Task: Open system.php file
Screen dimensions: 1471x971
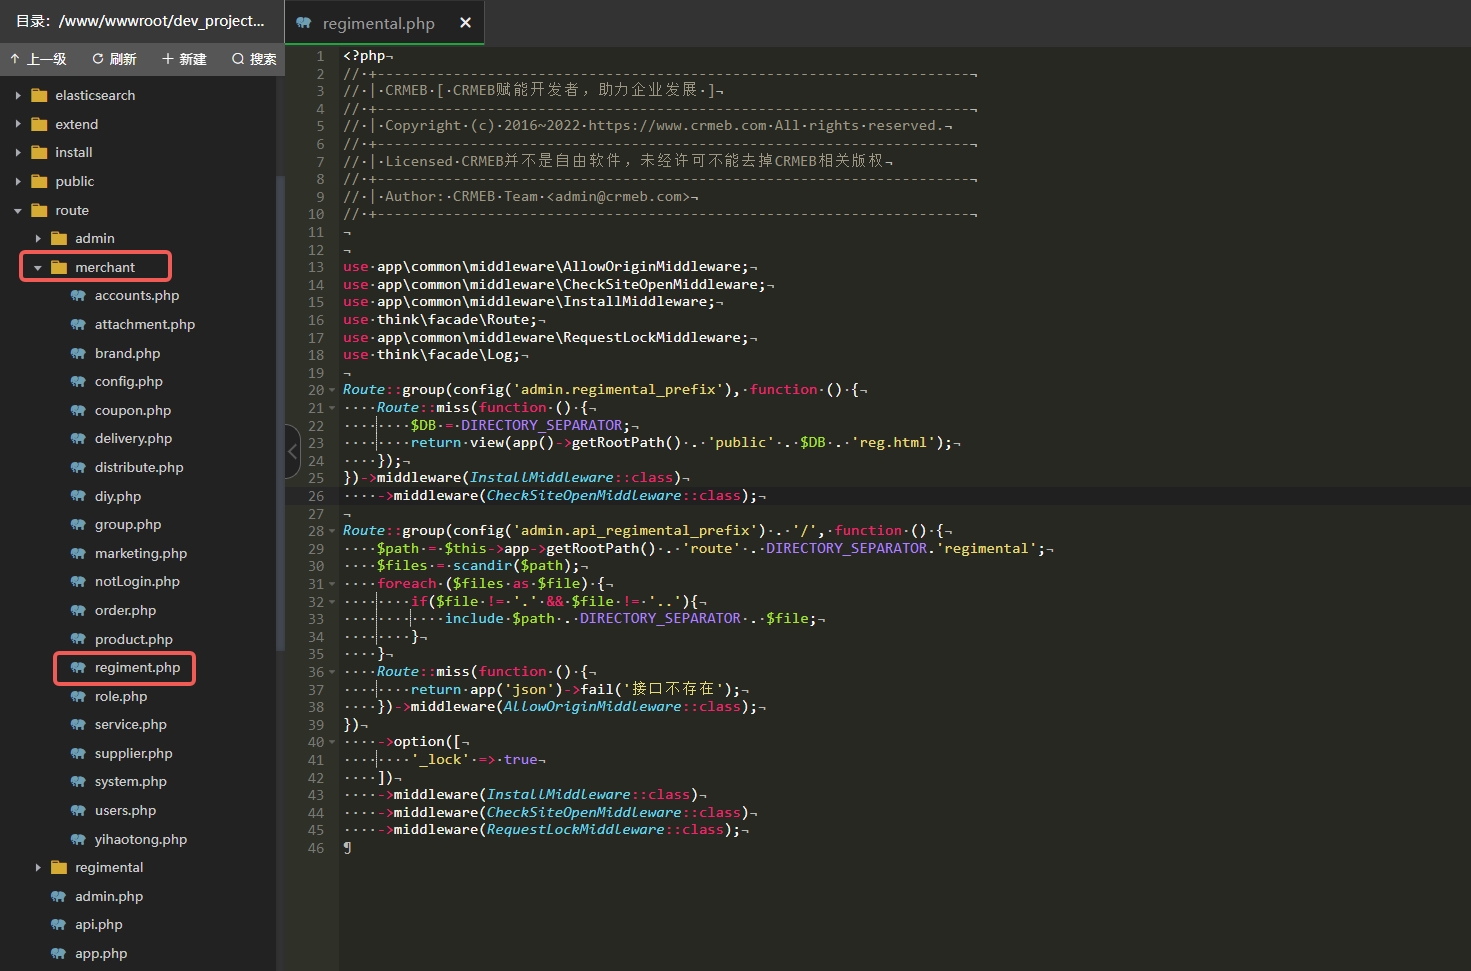Action: 131,781
